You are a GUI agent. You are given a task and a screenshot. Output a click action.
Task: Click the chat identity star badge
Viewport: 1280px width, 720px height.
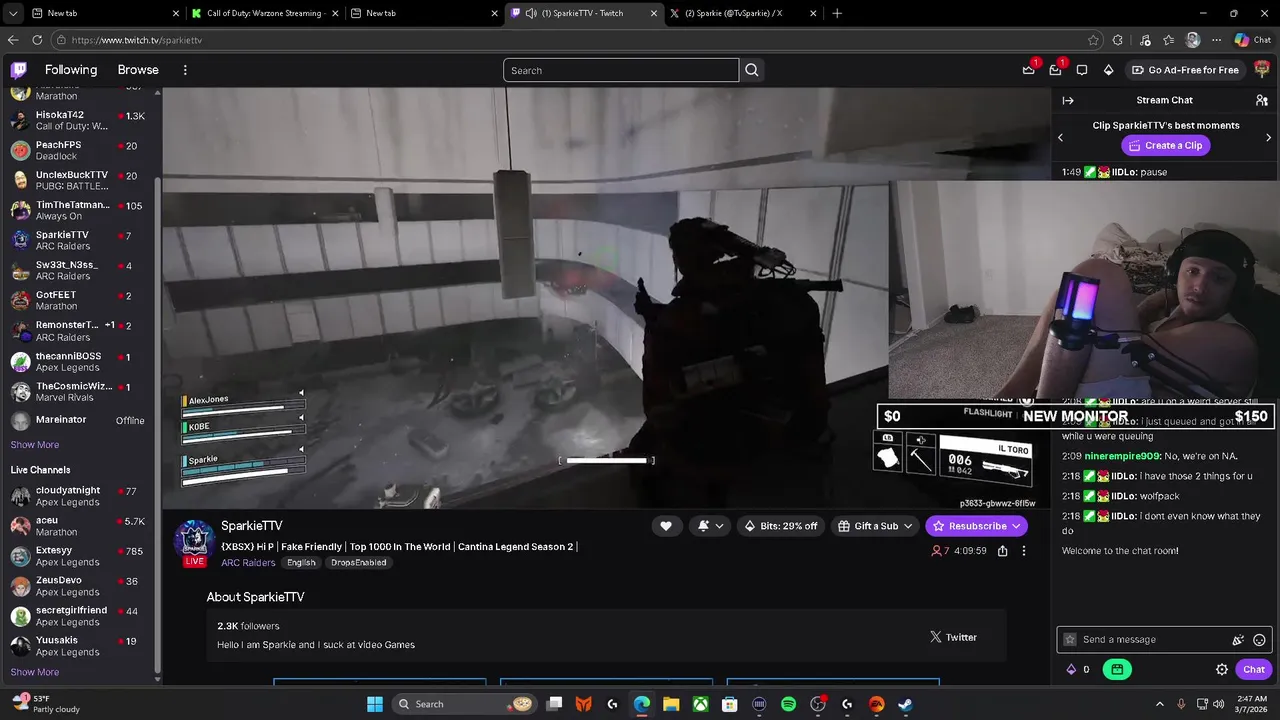coord(1070,640)
